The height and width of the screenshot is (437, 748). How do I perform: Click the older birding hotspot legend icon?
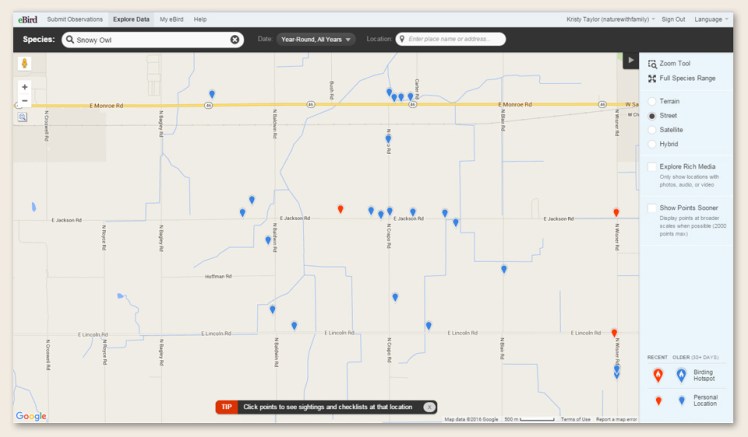pyautogui.click(x=681, y=375)
